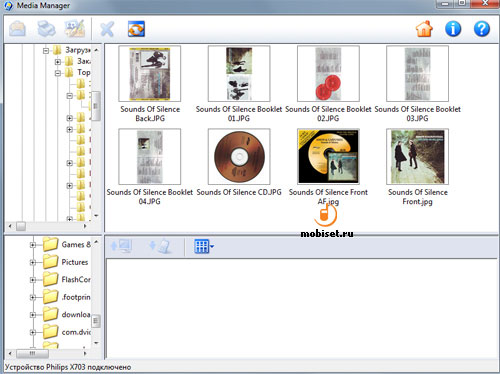This screenshot has width=500, height=374.
Task: Click lower tree horizontal scrollbar right arrow
Action: click(x=85, y=353)
